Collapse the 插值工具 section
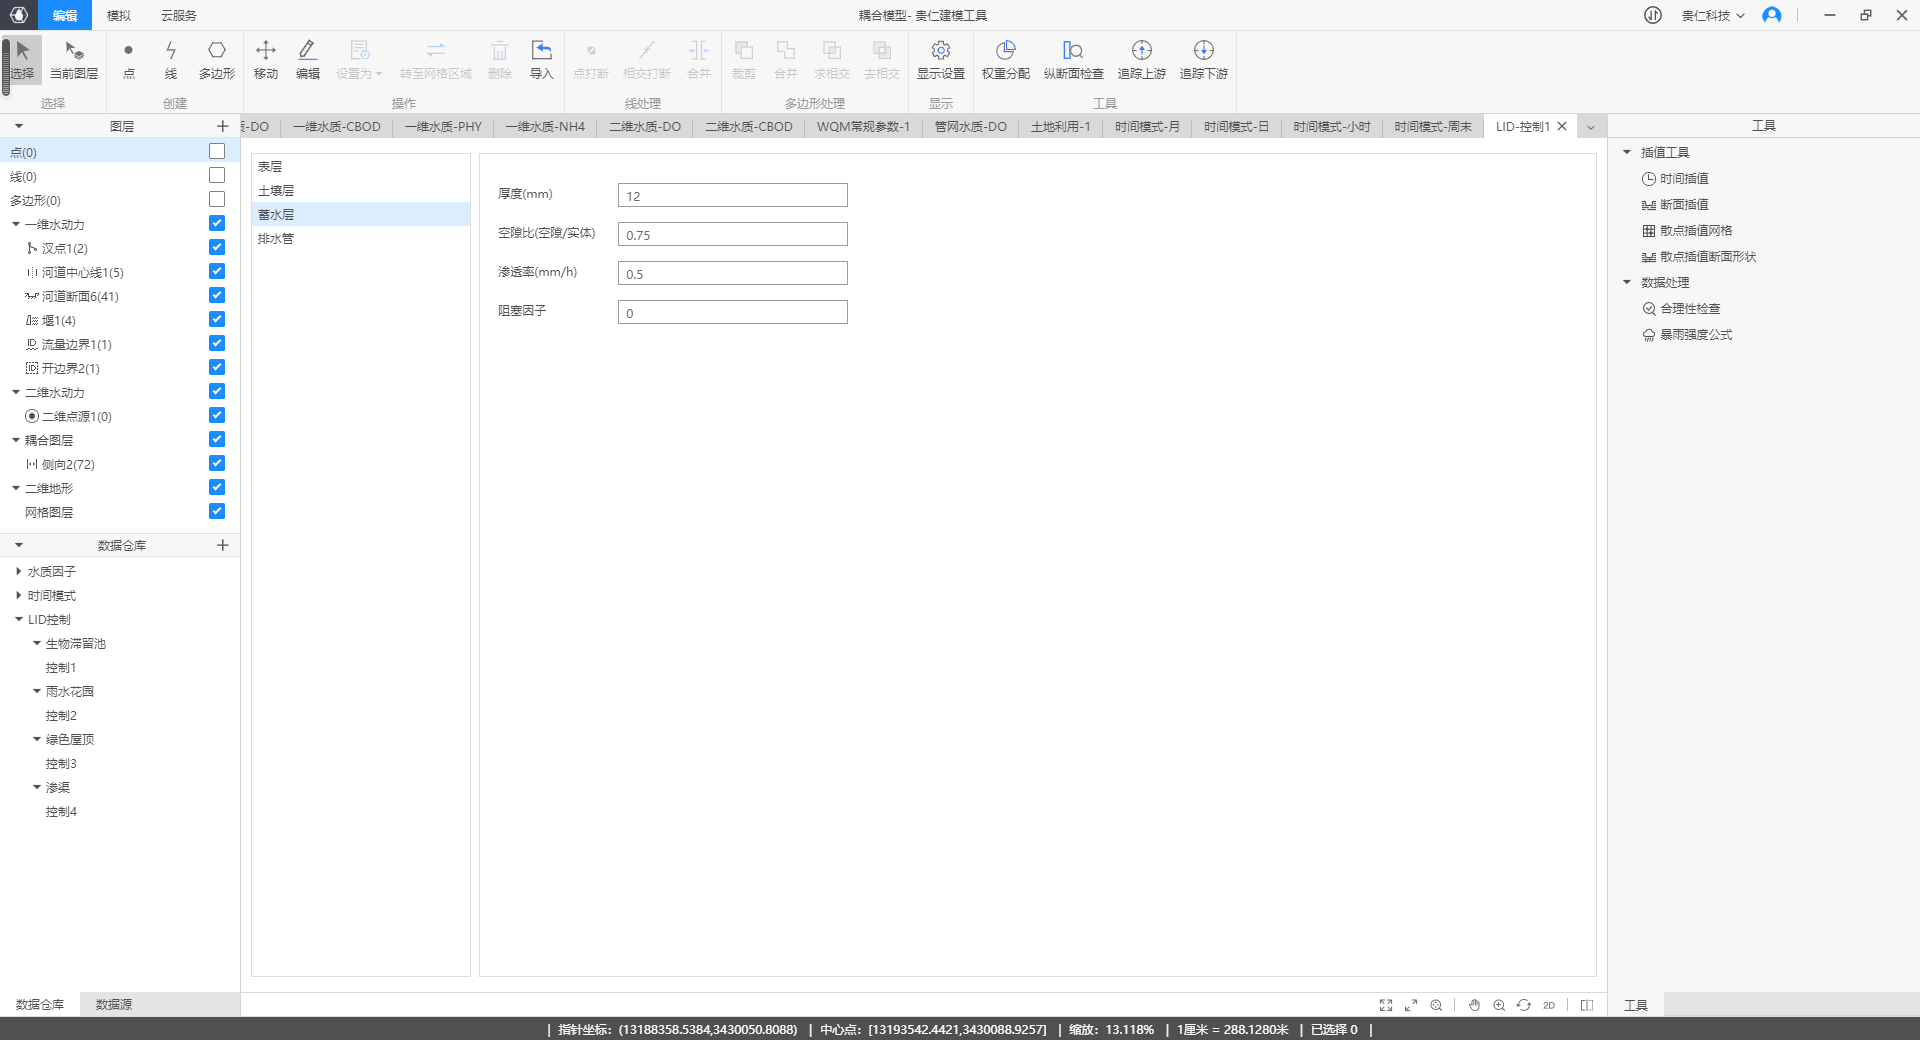1920x1040 pixels. (x=1627, y=152)
